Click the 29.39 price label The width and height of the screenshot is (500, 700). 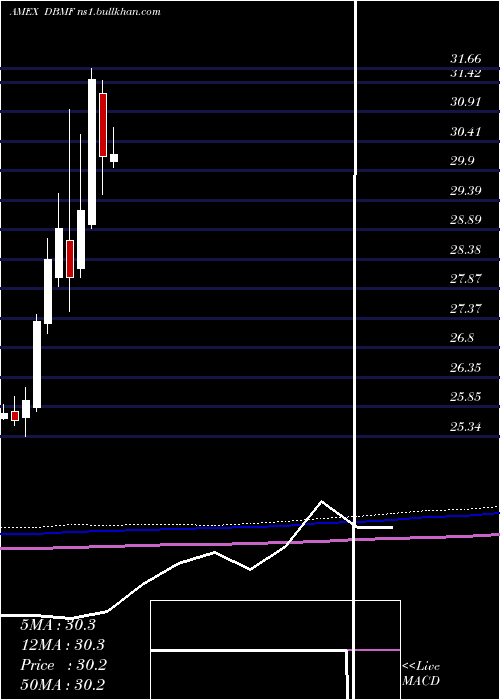coord(466,191)
